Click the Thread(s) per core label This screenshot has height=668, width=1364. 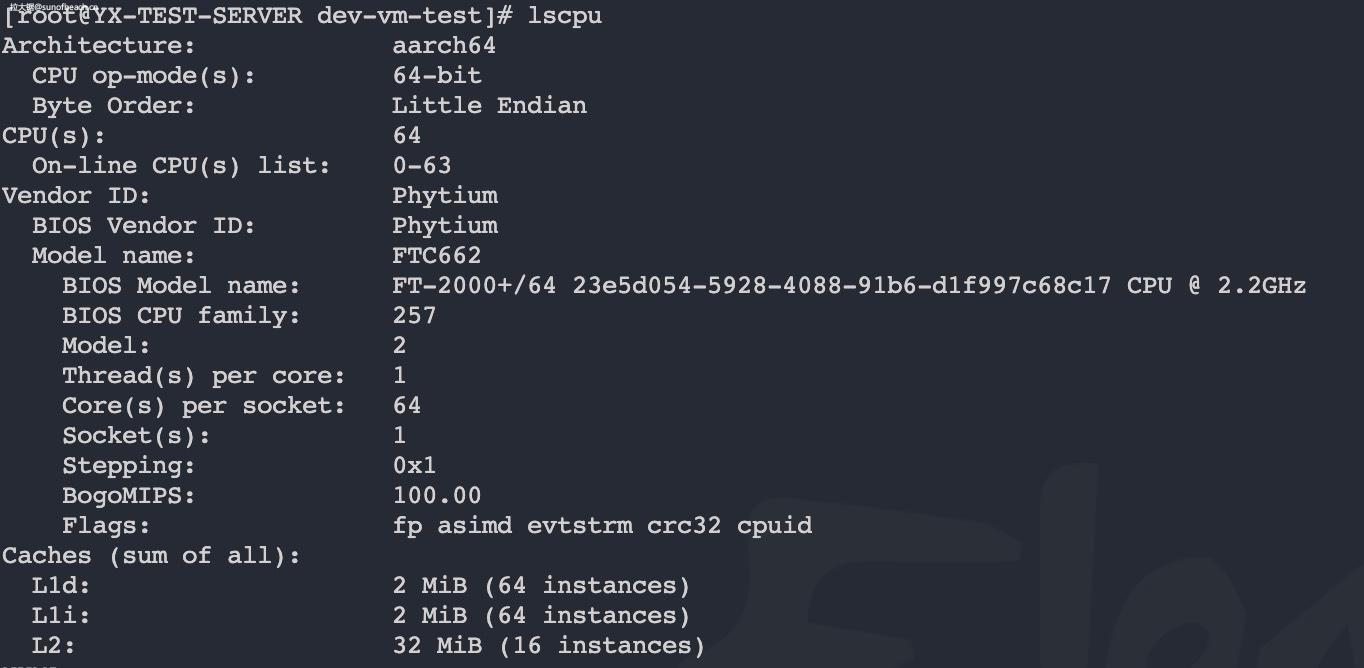203,376
